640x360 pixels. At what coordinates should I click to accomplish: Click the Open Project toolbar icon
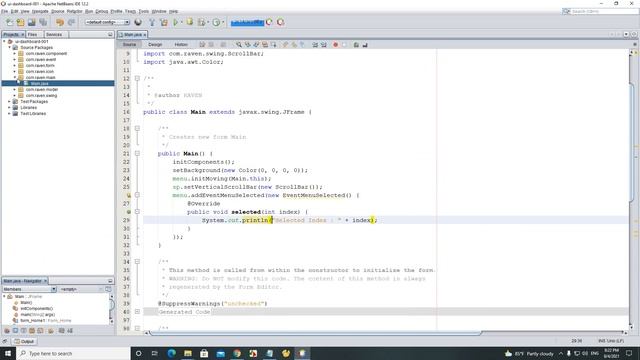[31, 22]
